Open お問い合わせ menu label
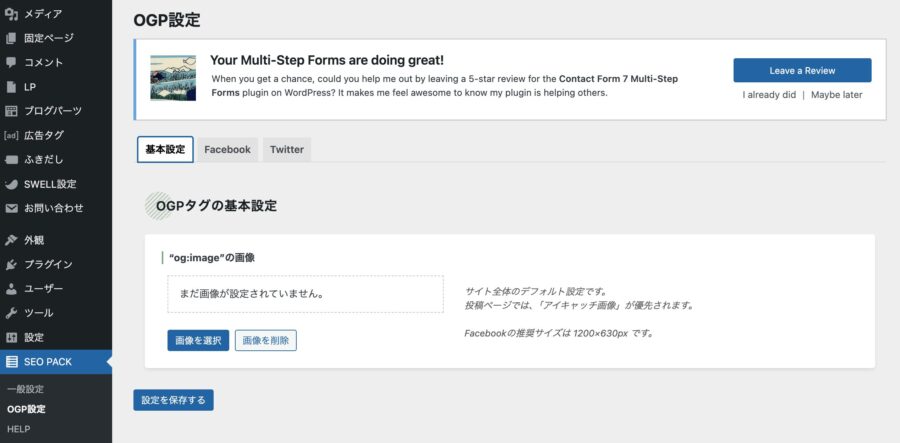The width and height of the screenshot is (900, 443). pyautogui.click(x=54, y=208)
